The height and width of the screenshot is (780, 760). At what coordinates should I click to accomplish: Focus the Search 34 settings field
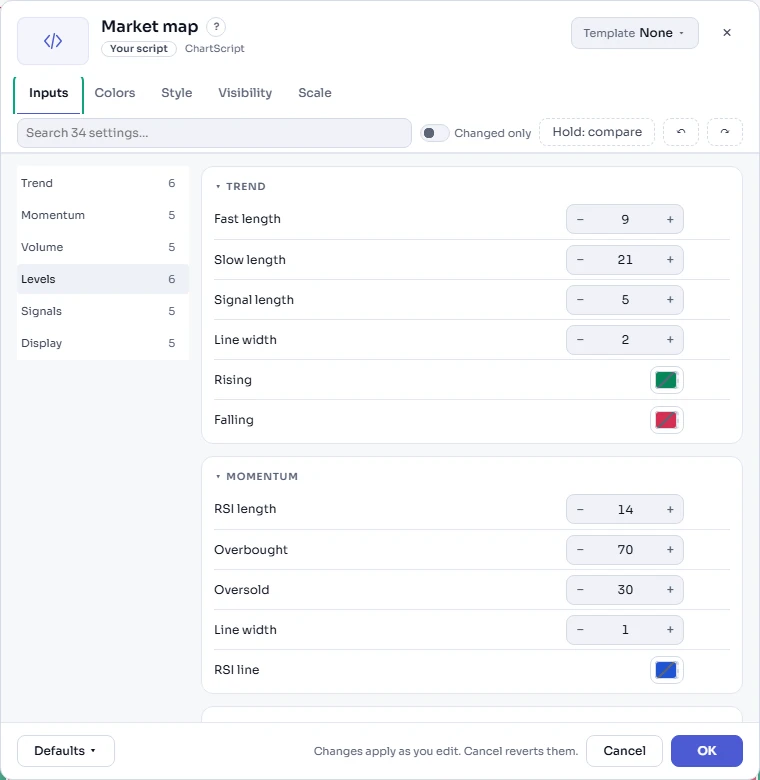coord(214,133)
